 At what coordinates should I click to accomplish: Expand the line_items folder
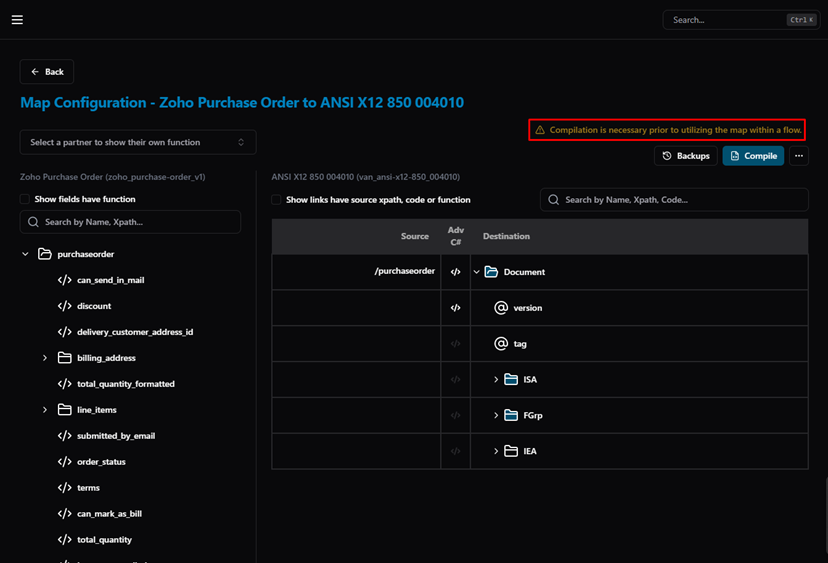tap(45, 410)
